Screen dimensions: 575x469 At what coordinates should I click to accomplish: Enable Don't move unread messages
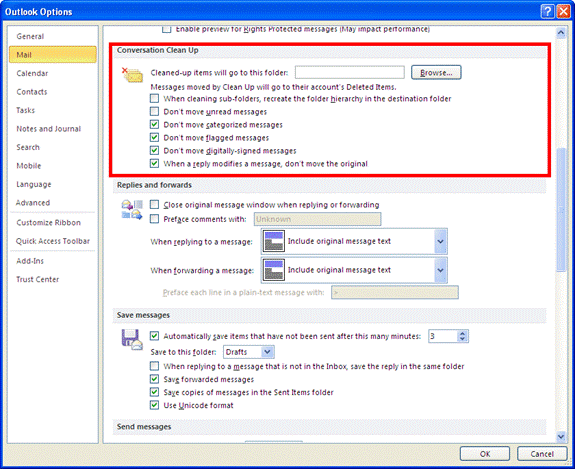pos(154,111)
